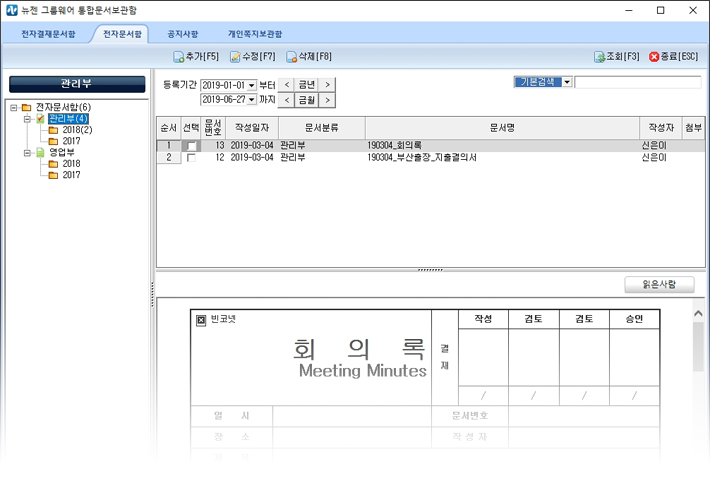The image size is (710, 483).
Task: Click the 추가[F5] add document icon
Action: point(178,57)
